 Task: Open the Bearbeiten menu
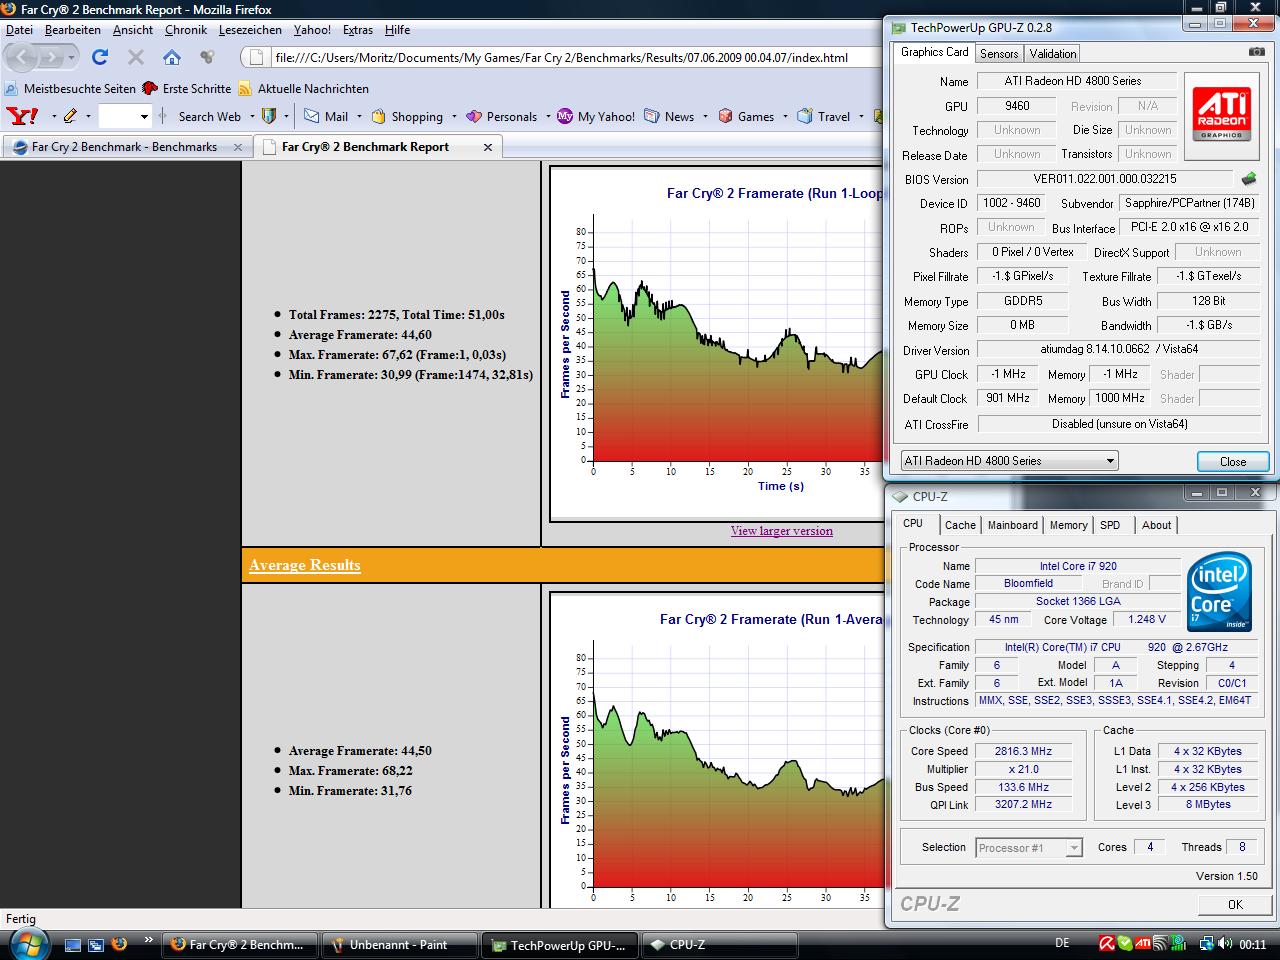pos(73,30)
